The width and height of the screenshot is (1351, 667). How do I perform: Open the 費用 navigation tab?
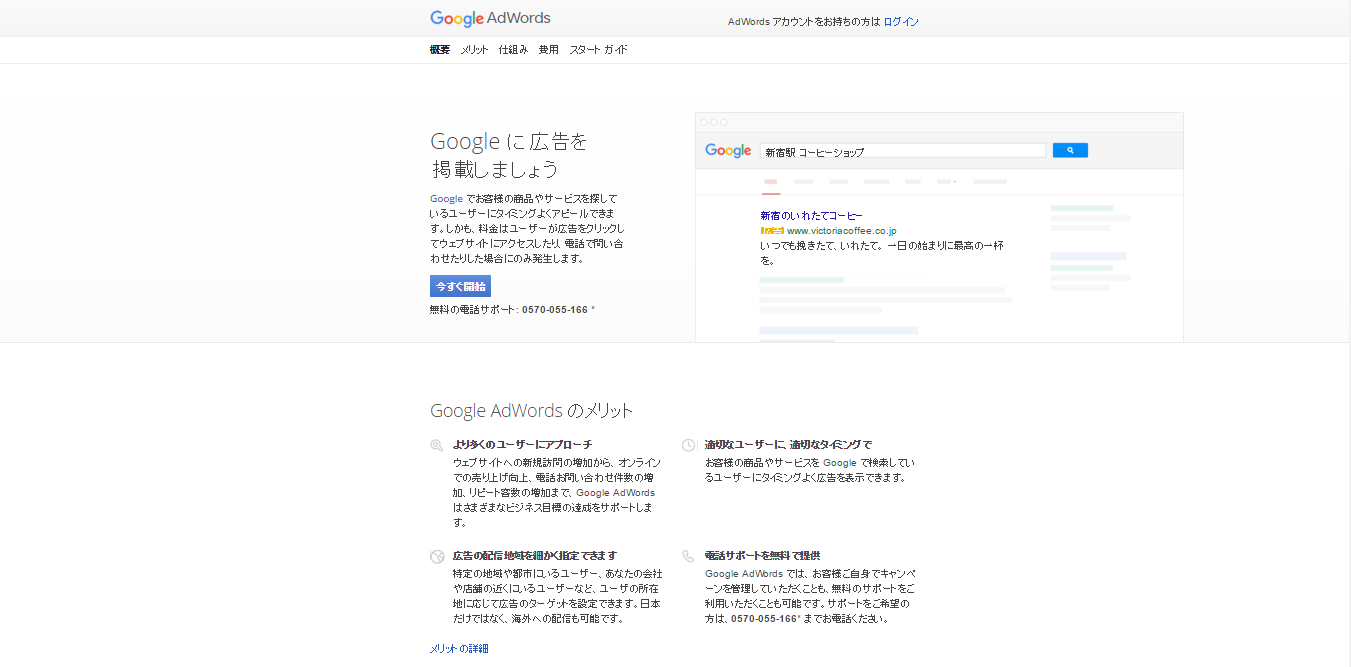pos(548,50)
